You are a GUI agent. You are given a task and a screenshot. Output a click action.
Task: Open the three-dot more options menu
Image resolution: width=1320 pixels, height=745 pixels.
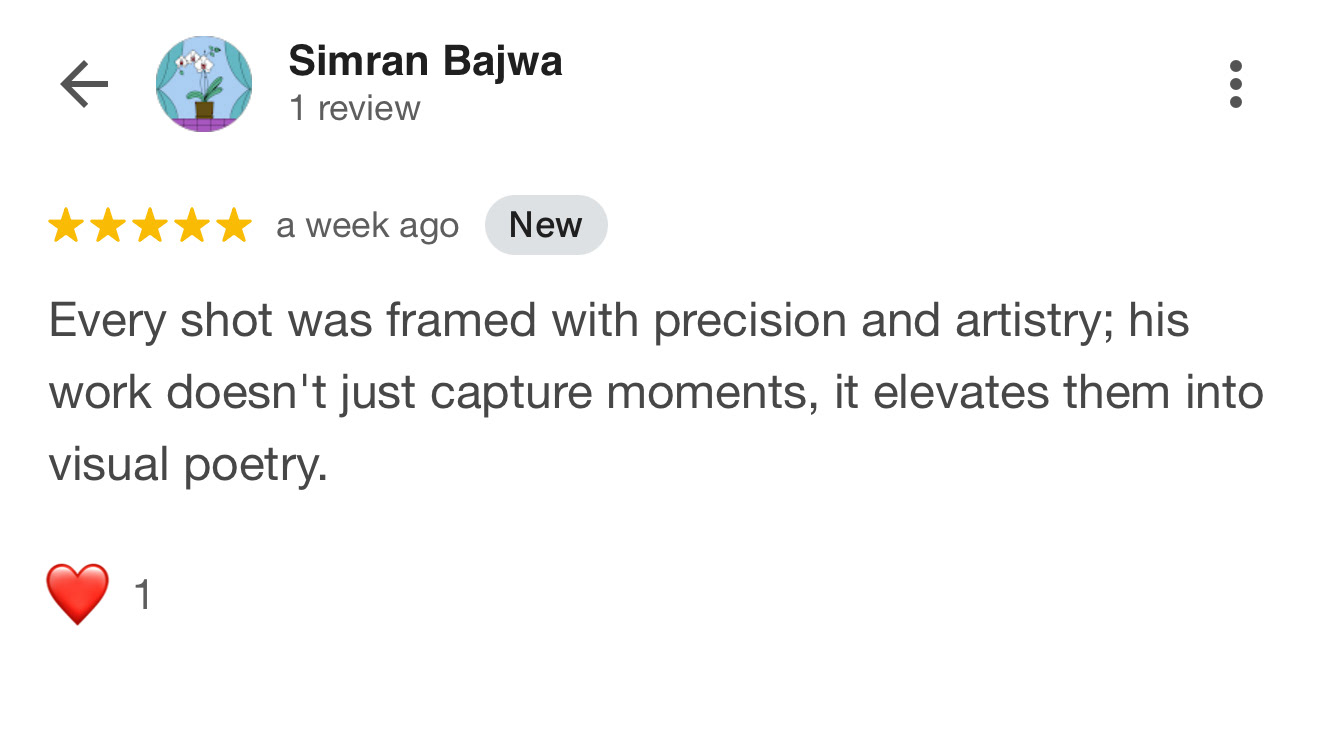[1236, 85]
